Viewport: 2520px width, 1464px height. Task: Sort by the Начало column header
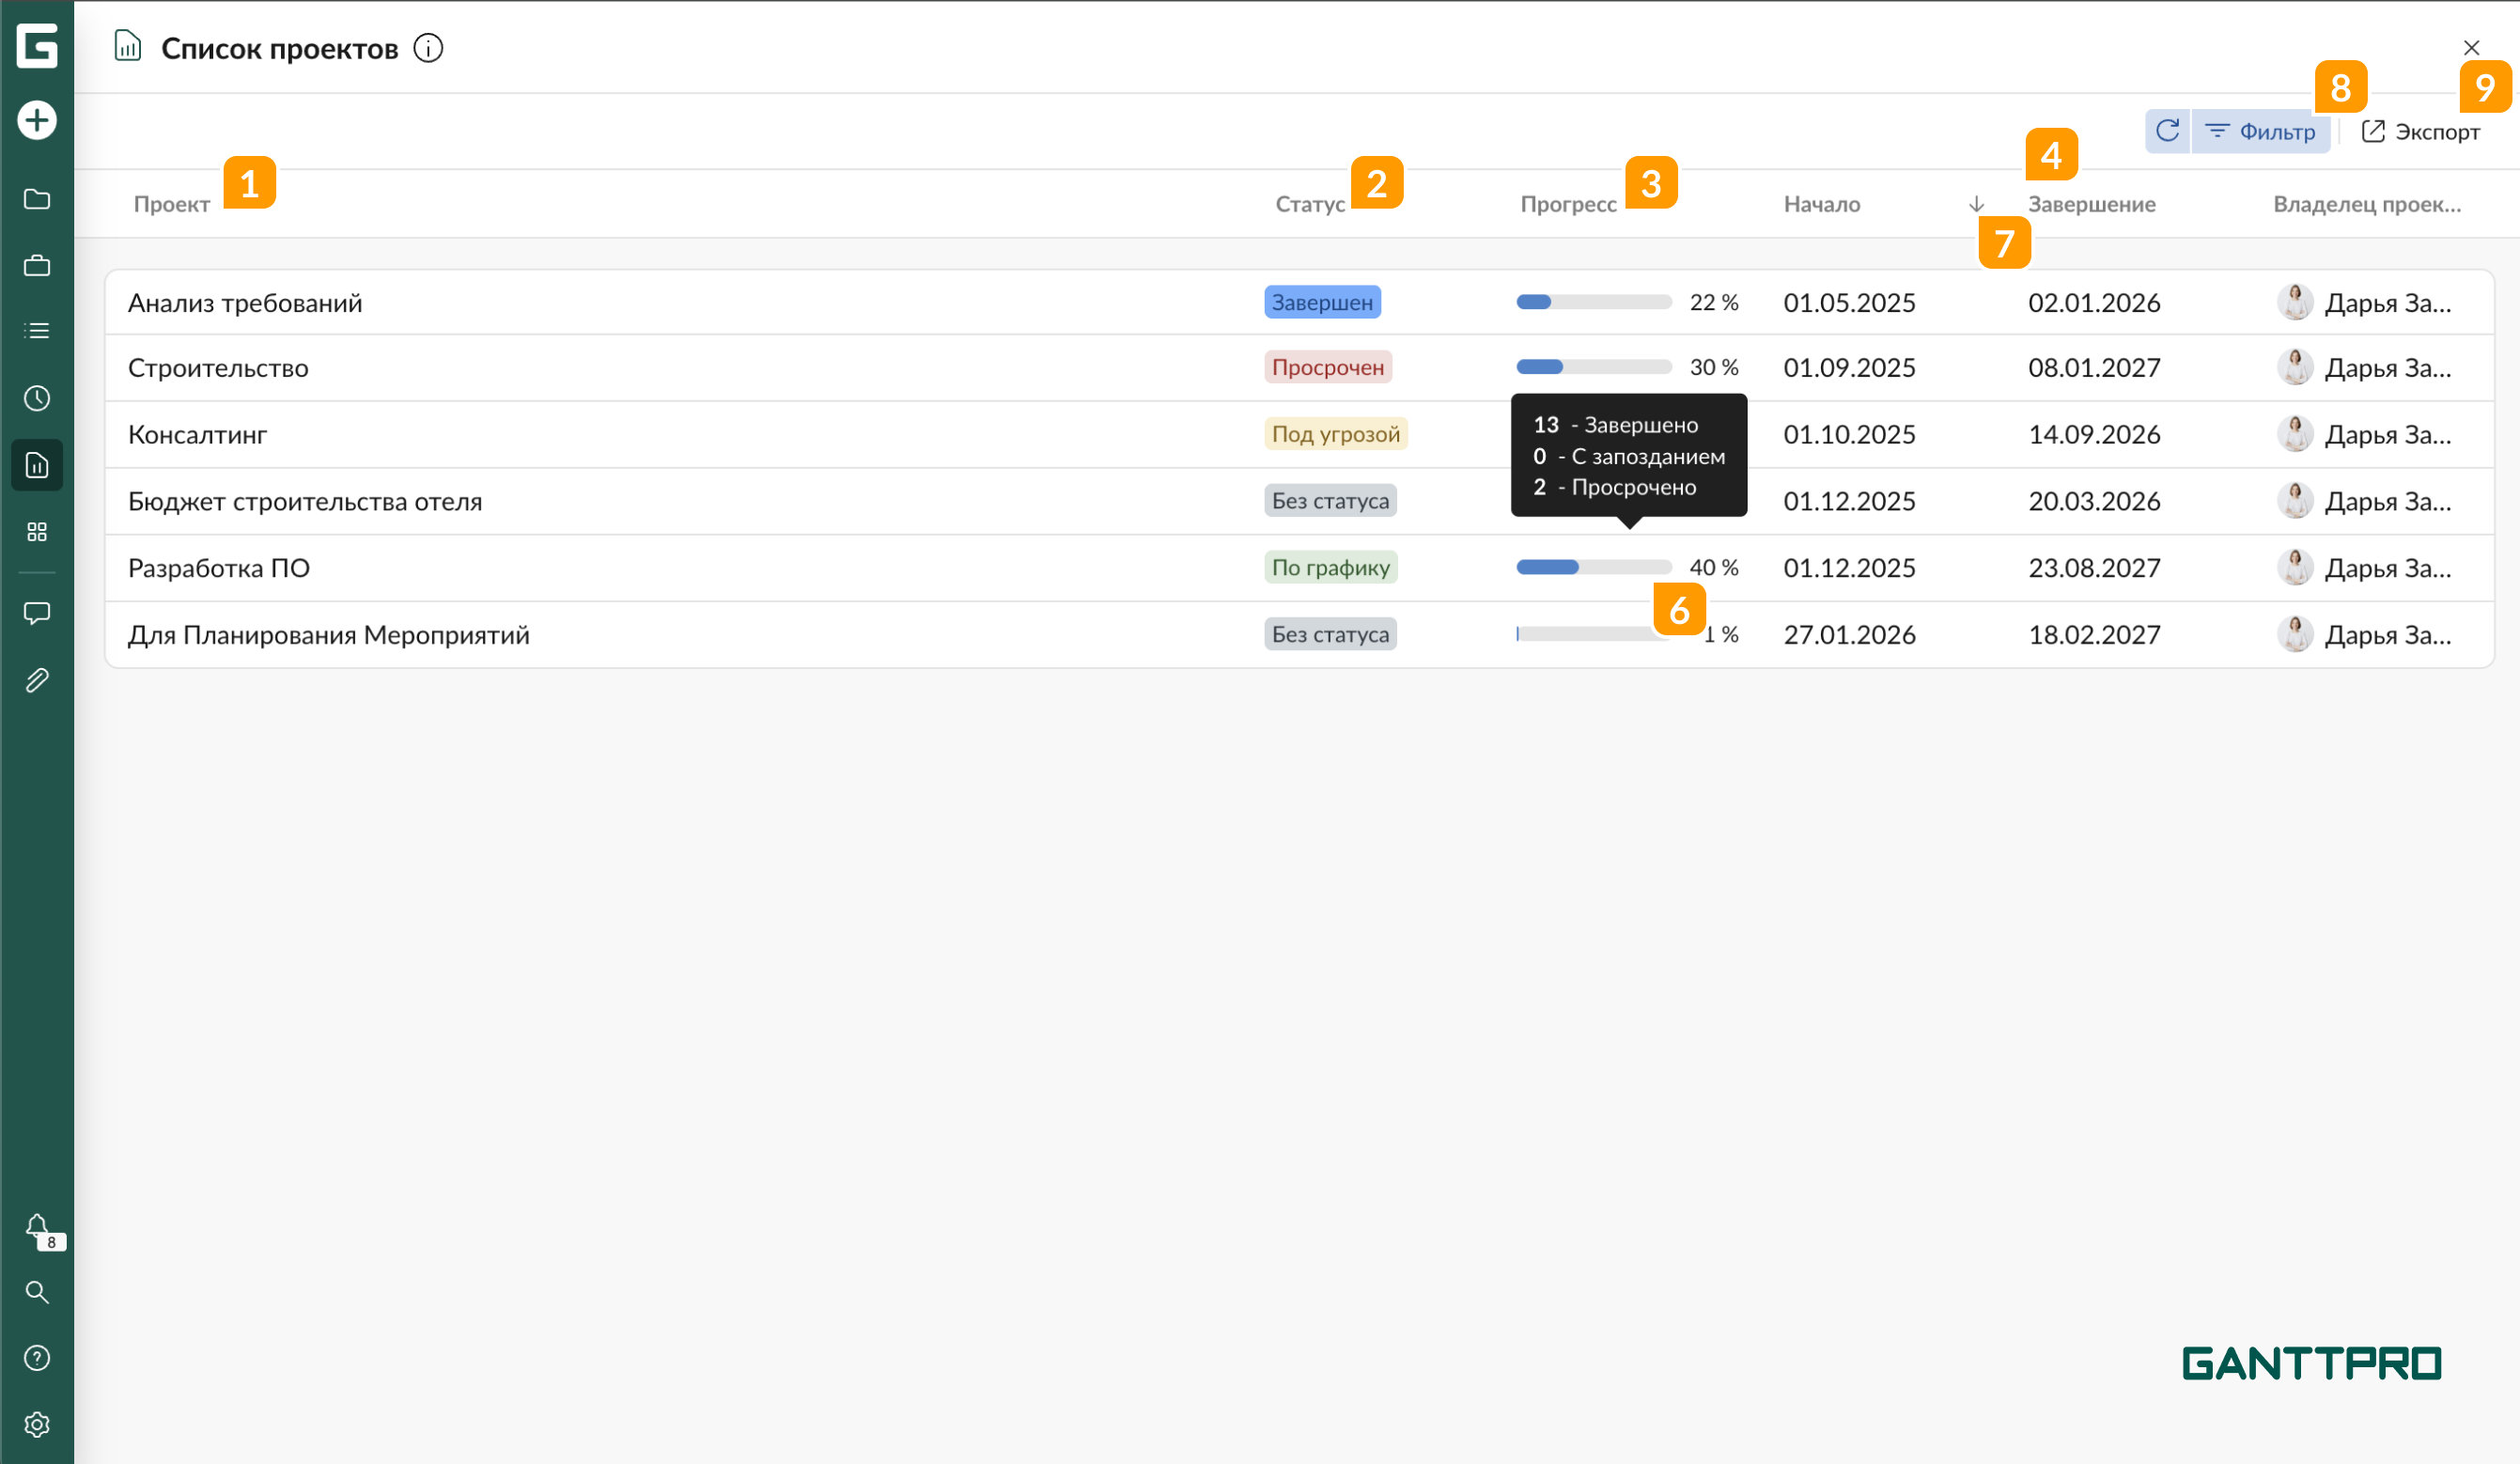(1821, 204)
